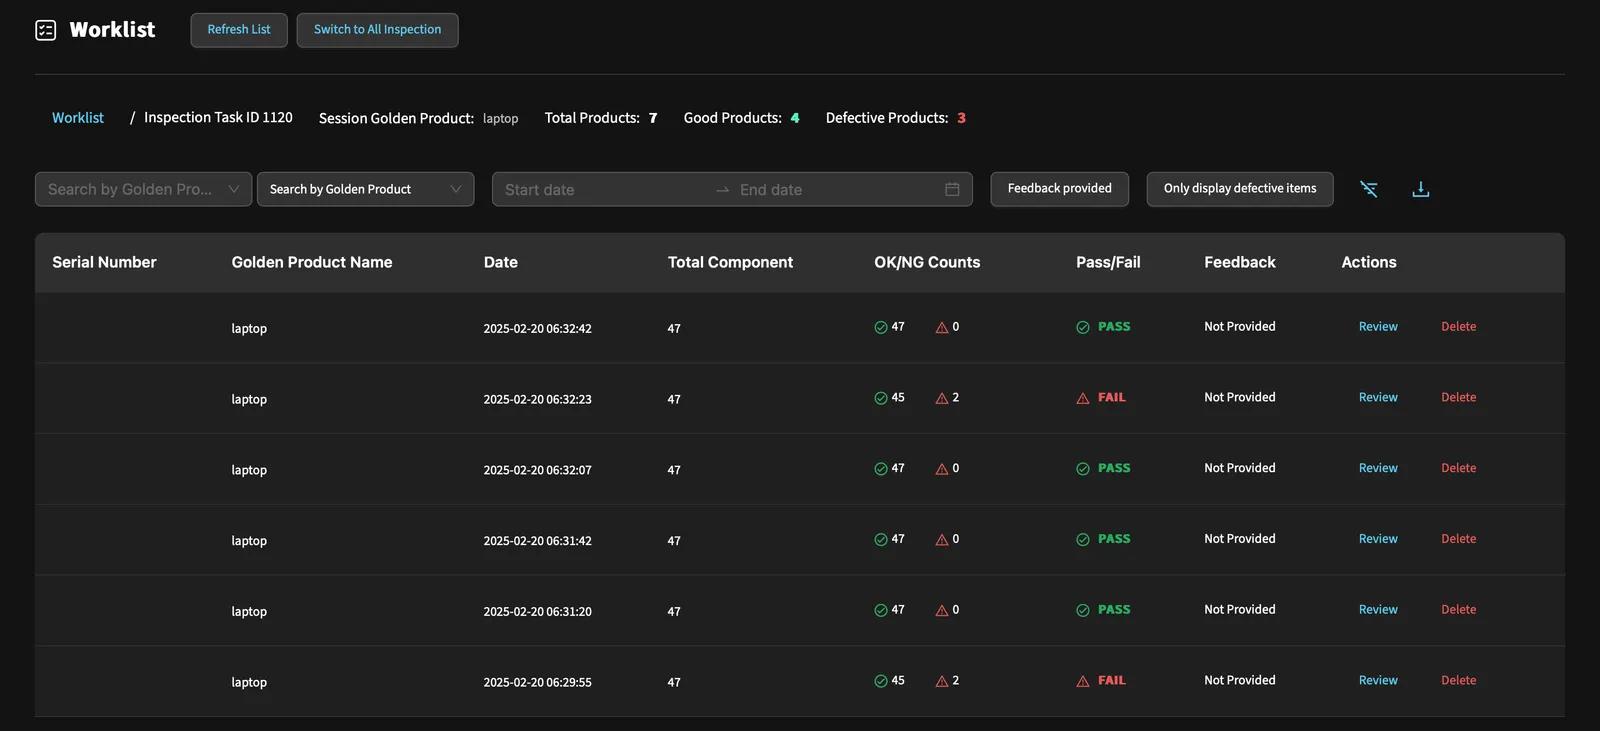Viewport: 1600px width, 731px height.
Task: Click the OK checkmark count icon in the 06:31:42 row
Action: pos(881,540)
